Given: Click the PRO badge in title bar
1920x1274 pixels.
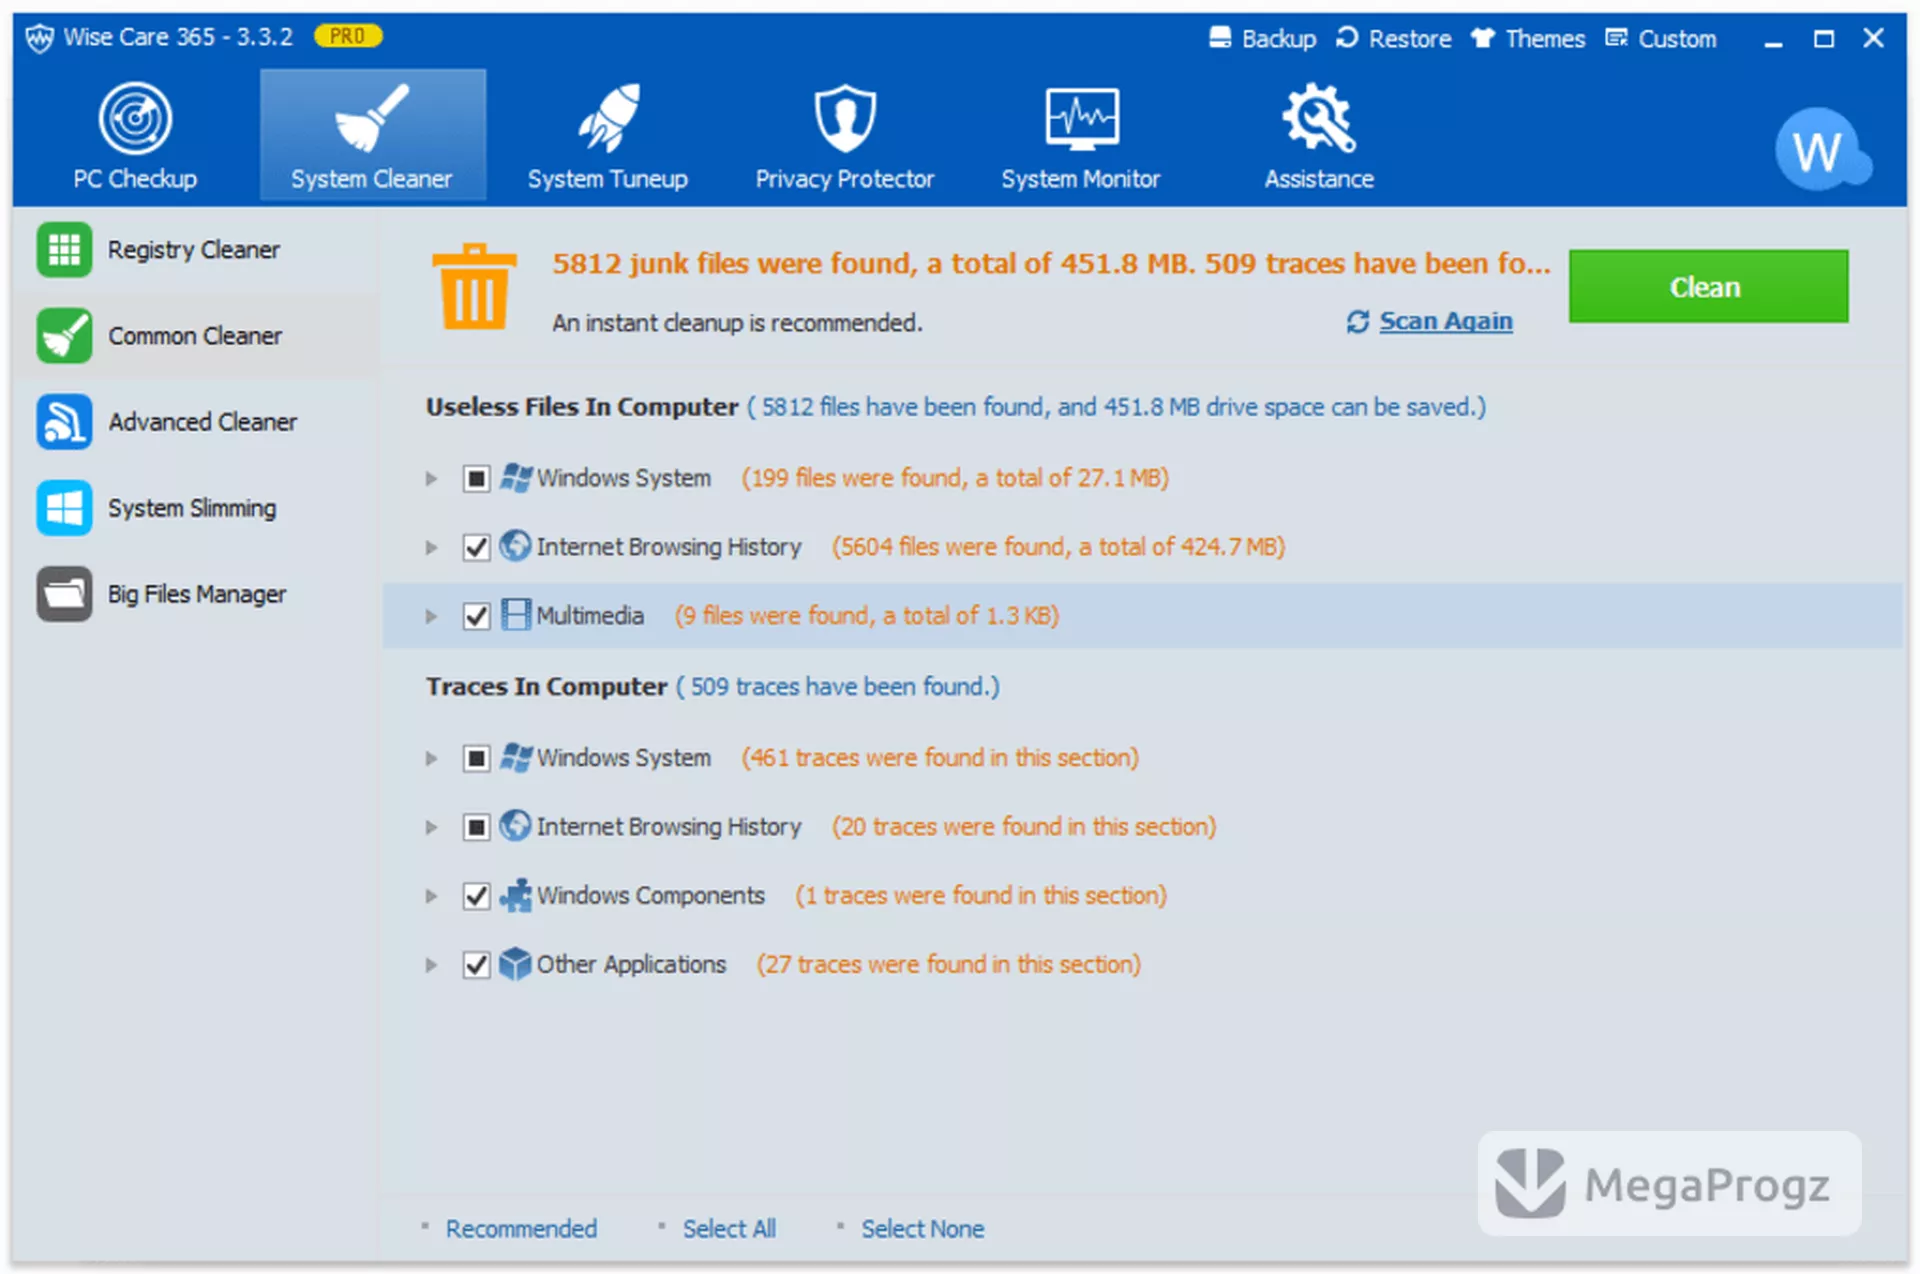Looking at the screenshot, I should click(347, 36).
